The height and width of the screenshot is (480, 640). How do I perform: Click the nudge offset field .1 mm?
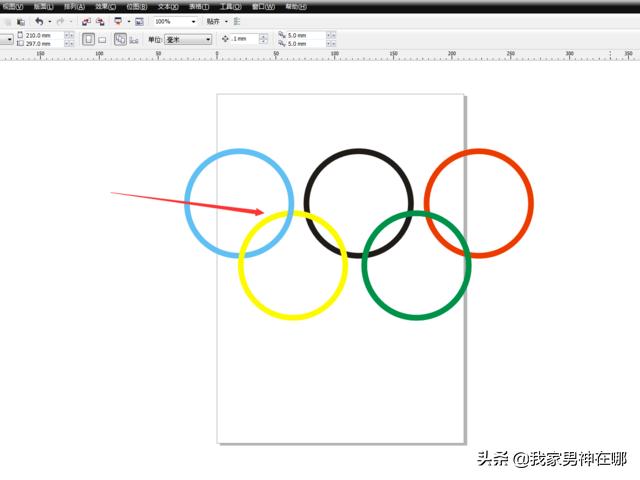click(244, 39)
